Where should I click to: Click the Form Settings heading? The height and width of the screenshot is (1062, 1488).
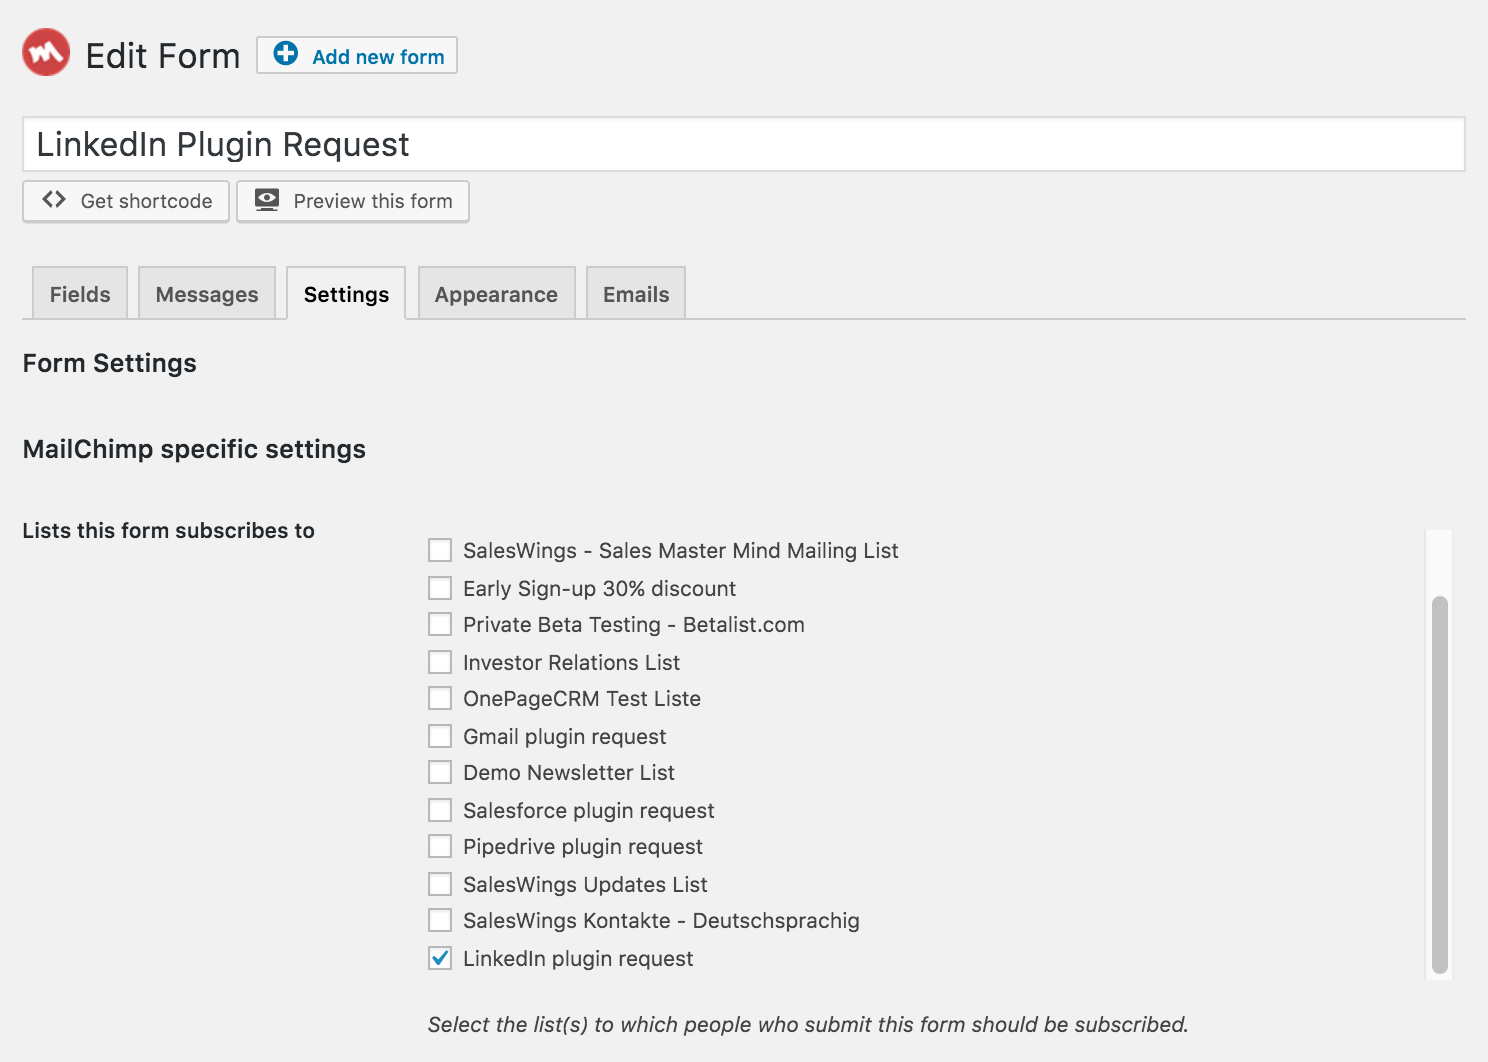click(x=110, y=363)
